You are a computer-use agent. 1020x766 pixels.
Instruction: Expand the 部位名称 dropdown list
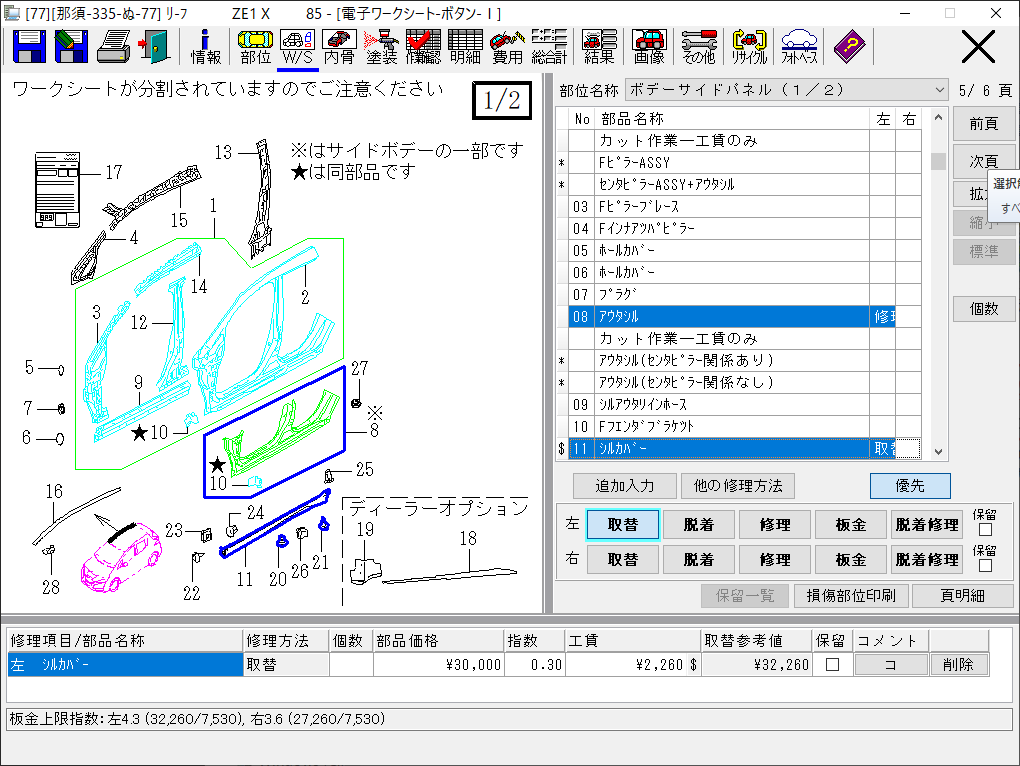[x=938, y=90]
